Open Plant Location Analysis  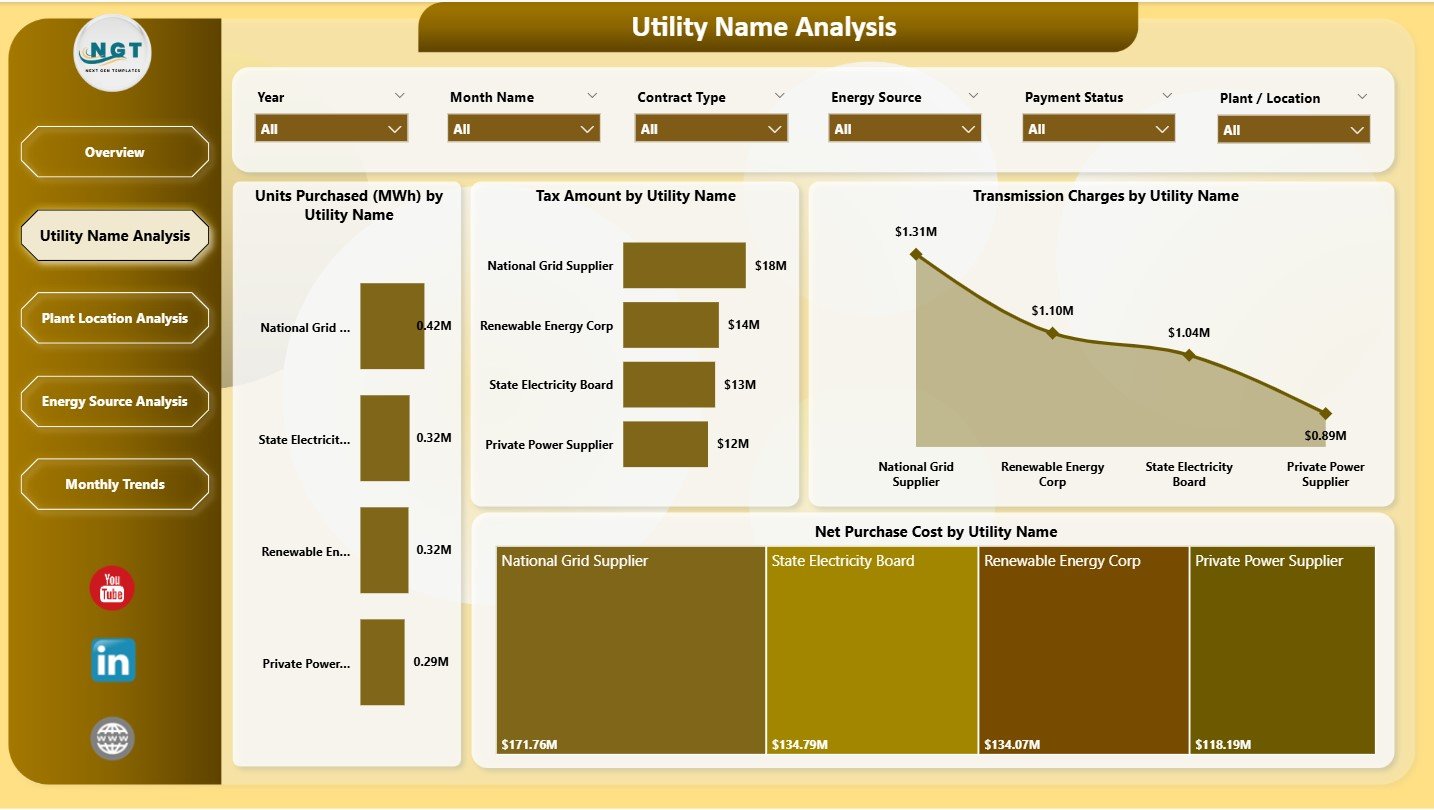pos(114,318)
